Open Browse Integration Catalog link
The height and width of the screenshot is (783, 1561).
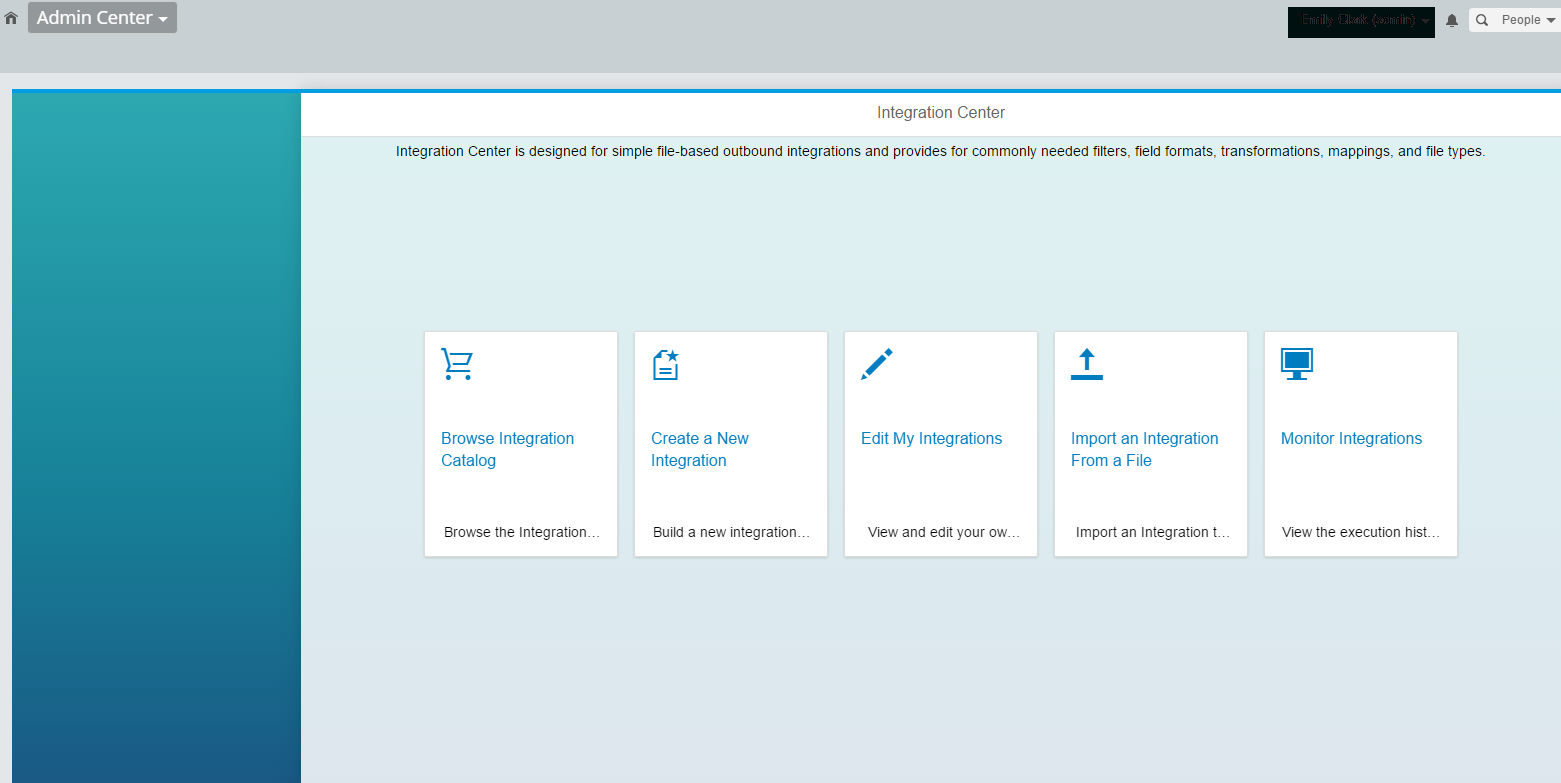[508, 449]
